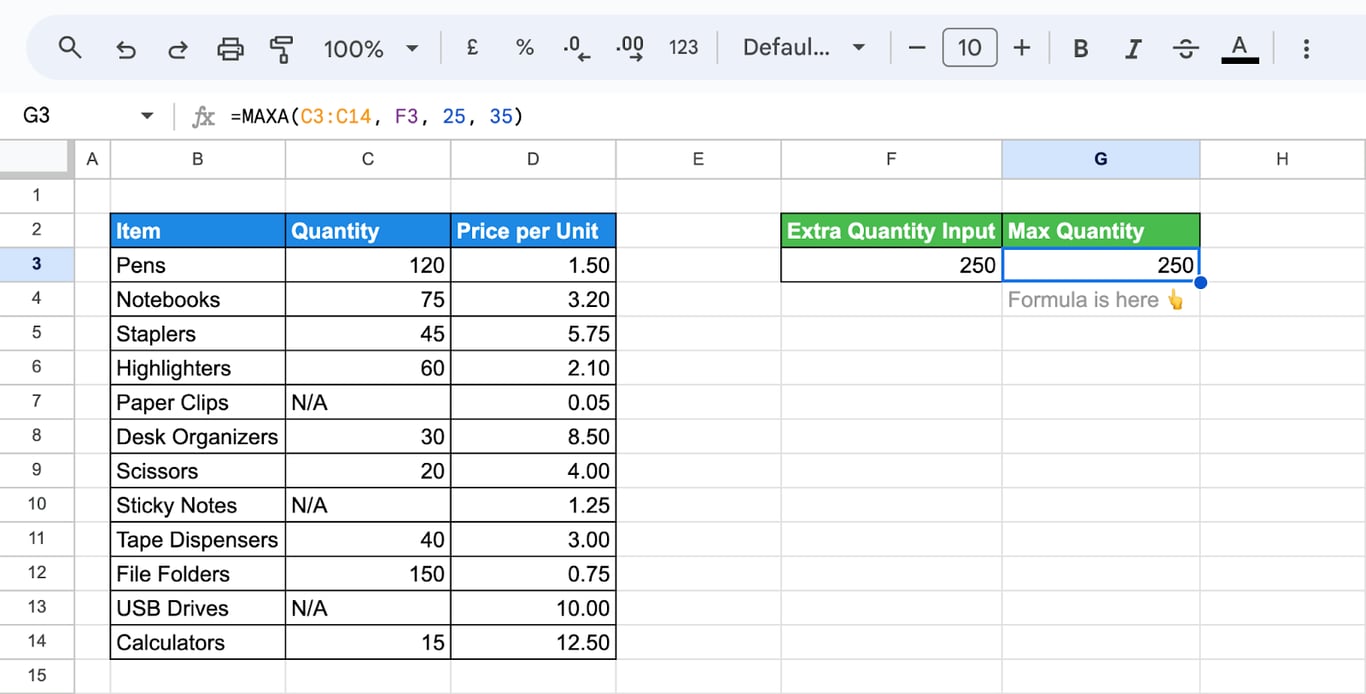The image size is (1366, 694).
Task: Click the fx function icon
Action: [203, 117]
